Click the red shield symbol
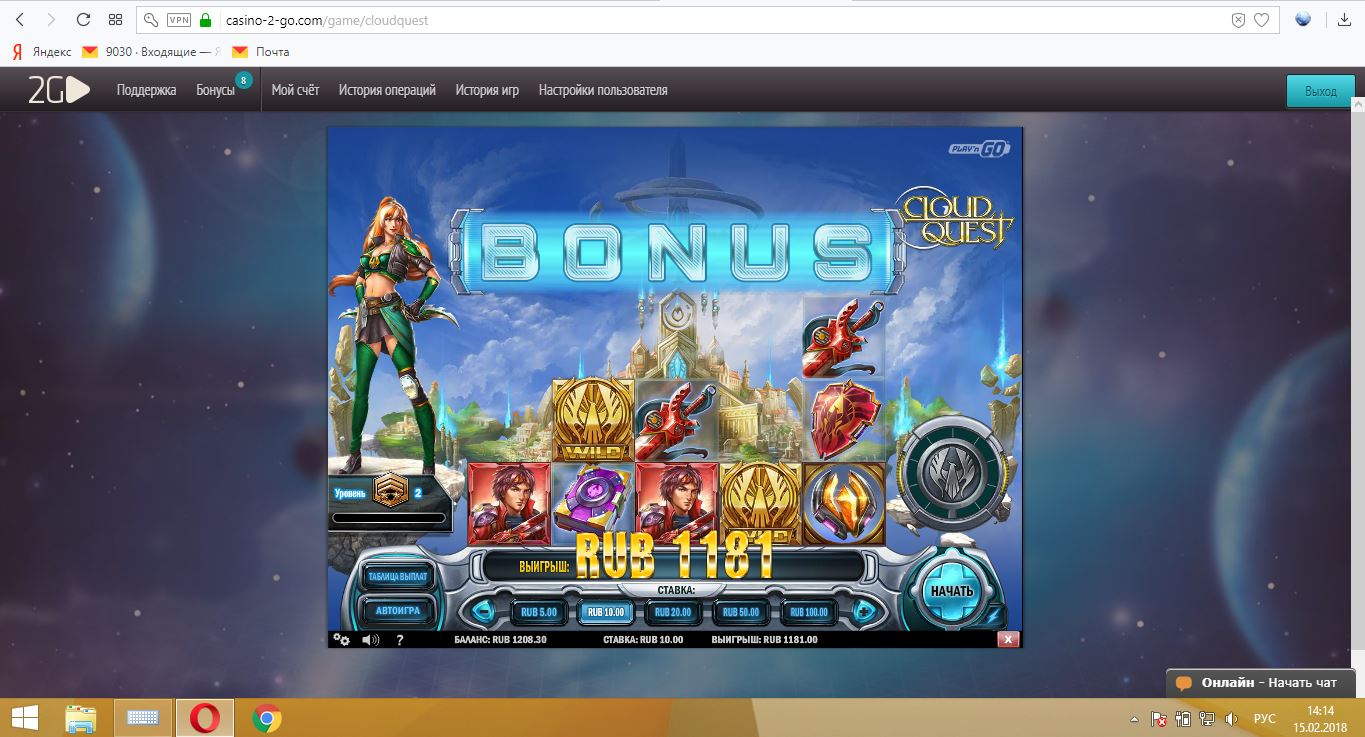1365x737 pixels. [844, 420]
